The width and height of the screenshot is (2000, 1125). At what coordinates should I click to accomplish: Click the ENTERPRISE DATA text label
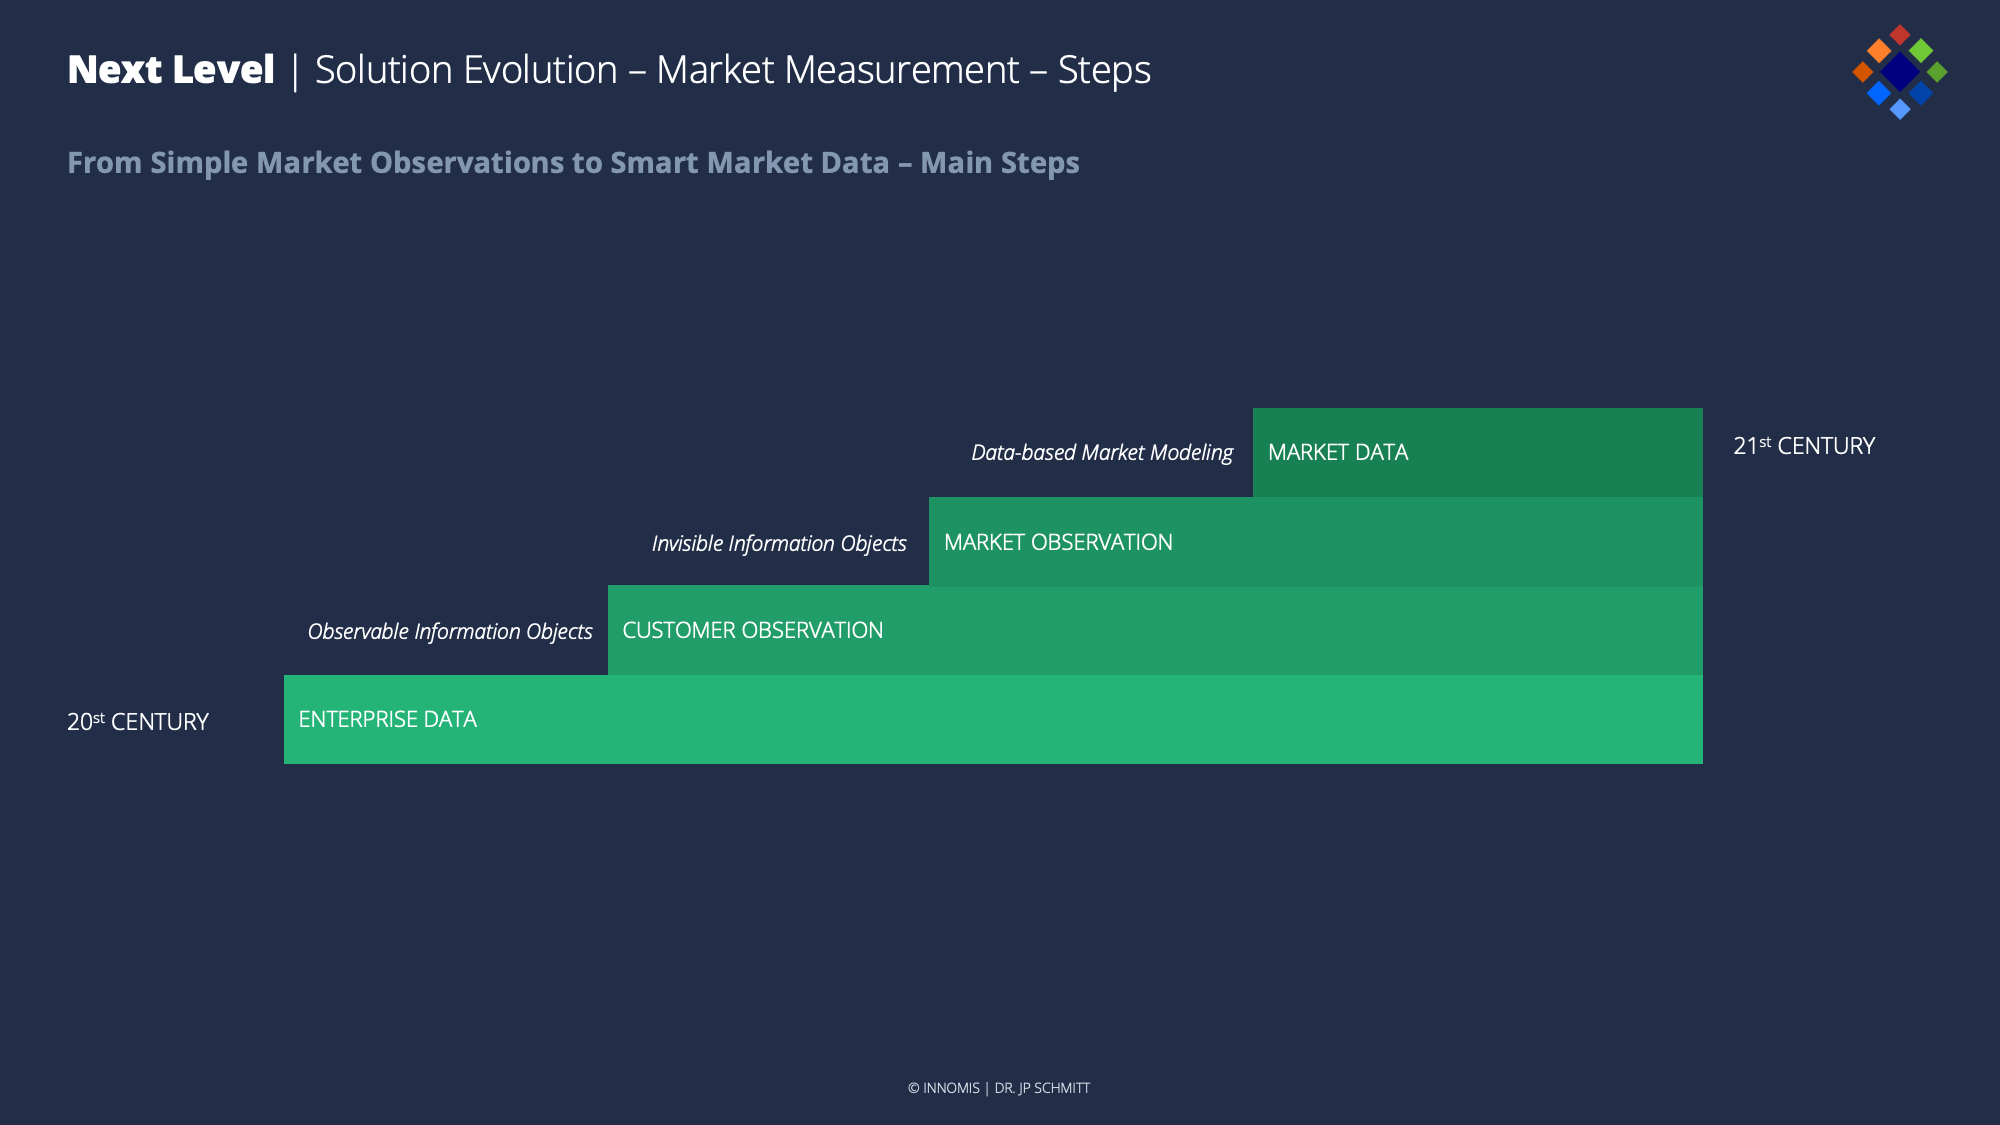[388, 719]
